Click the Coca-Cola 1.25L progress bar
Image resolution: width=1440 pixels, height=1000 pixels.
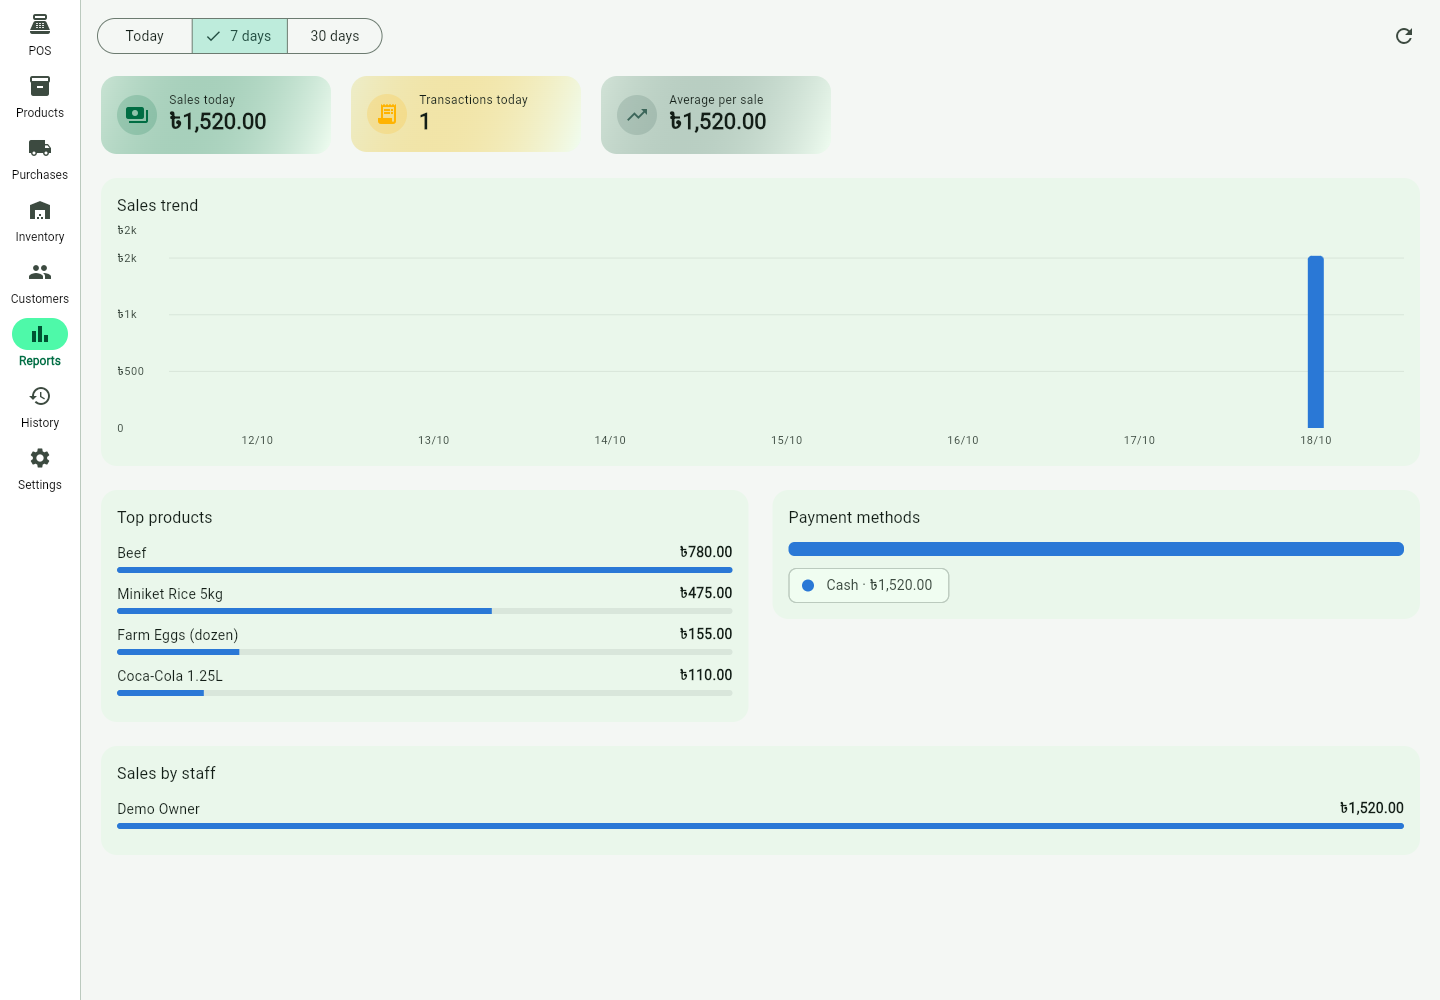[425, 693]
